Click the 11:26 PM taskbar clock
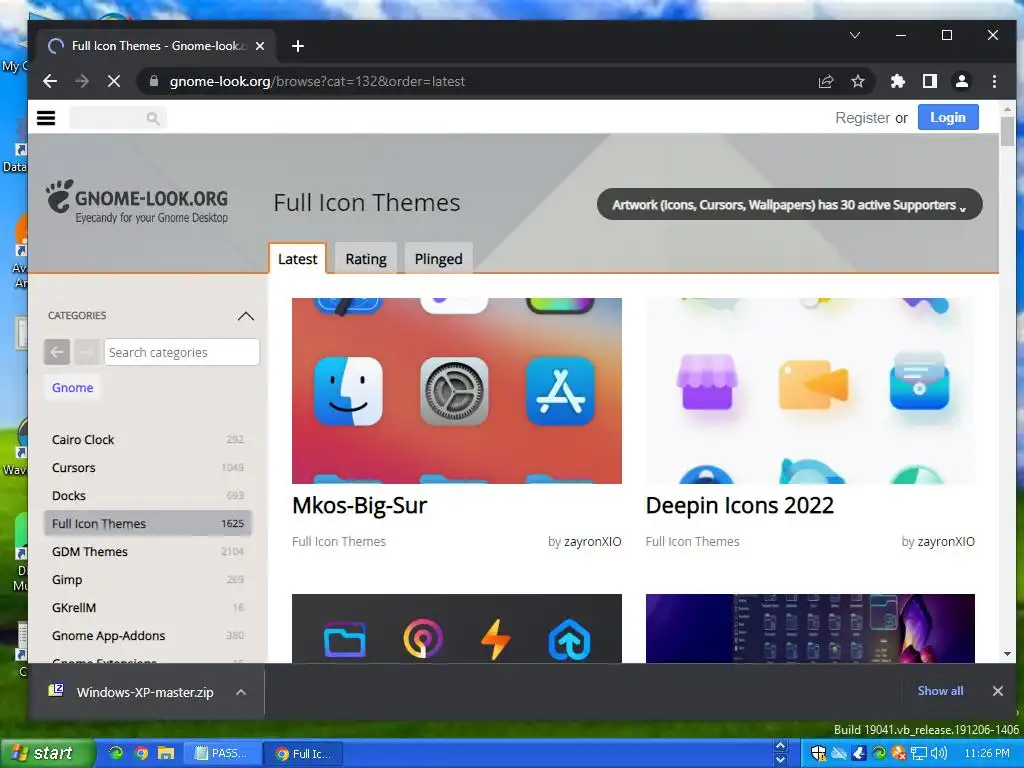1024x768 pixels. (x=987, y=753)
